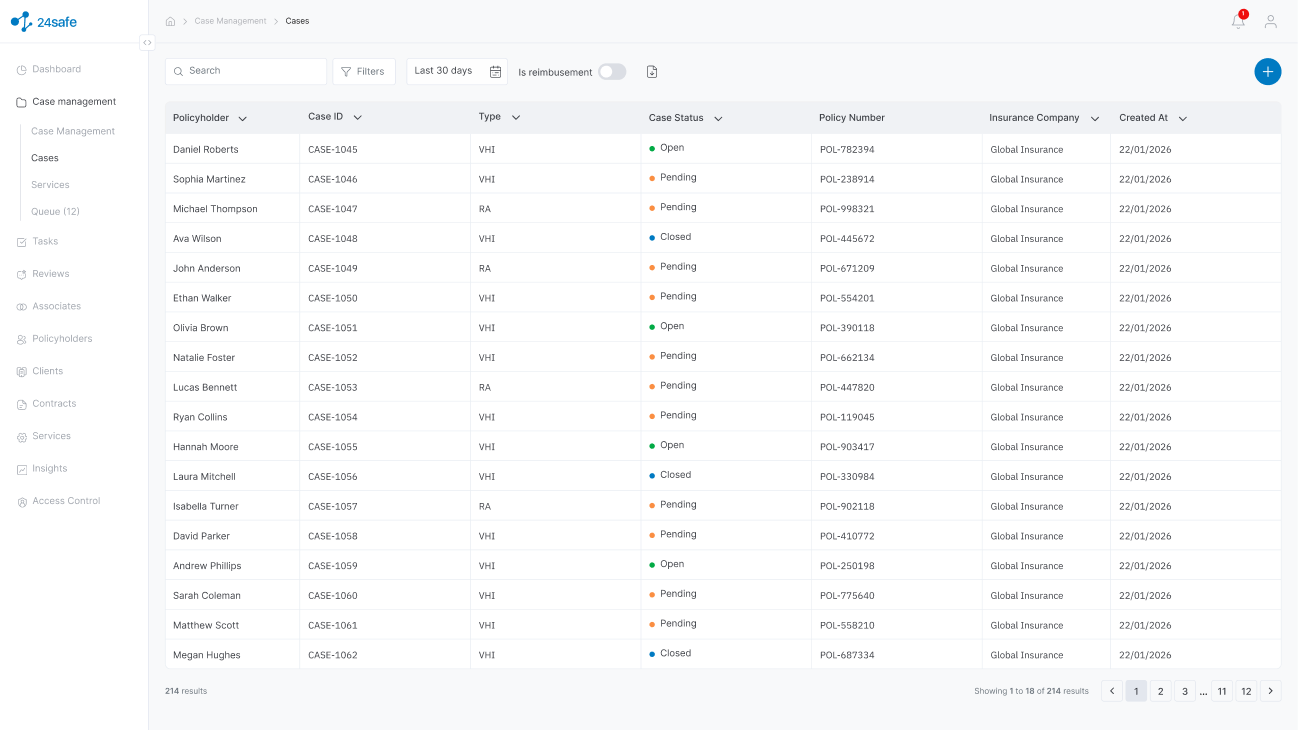Open Case Status column dropdown arrow
This screenshot has width=1298, height=730.
point(718,118)
